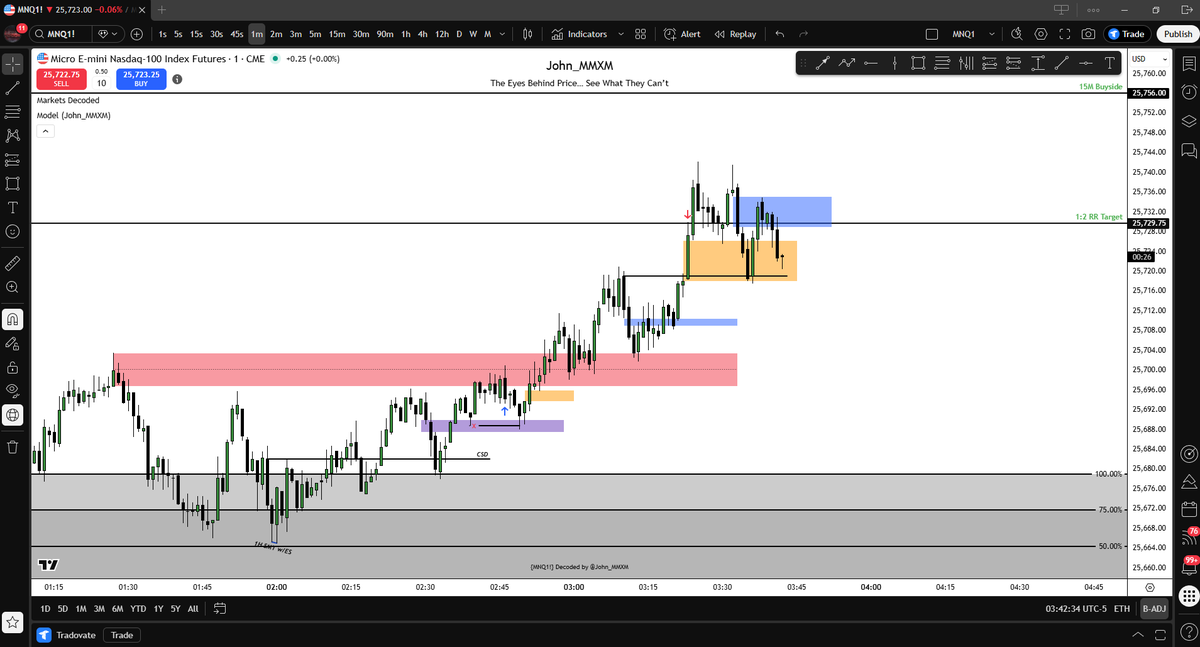Open the watchlist panel icon in right sidebar
1200x647 pixels.
point(1188,63)
